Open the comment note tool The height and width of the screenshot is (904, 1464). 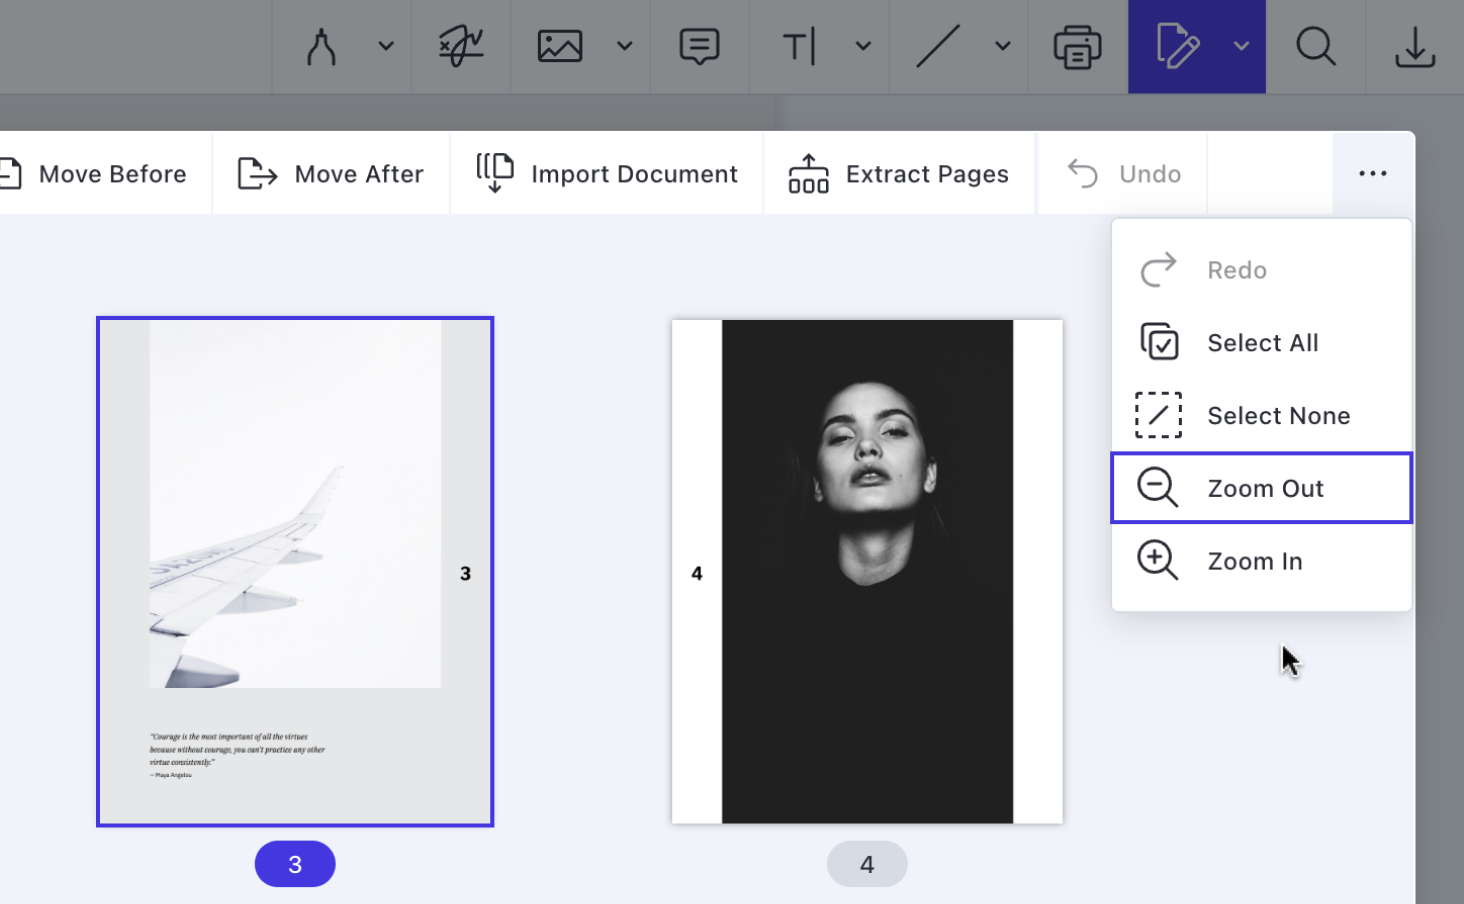pos(699,47)
